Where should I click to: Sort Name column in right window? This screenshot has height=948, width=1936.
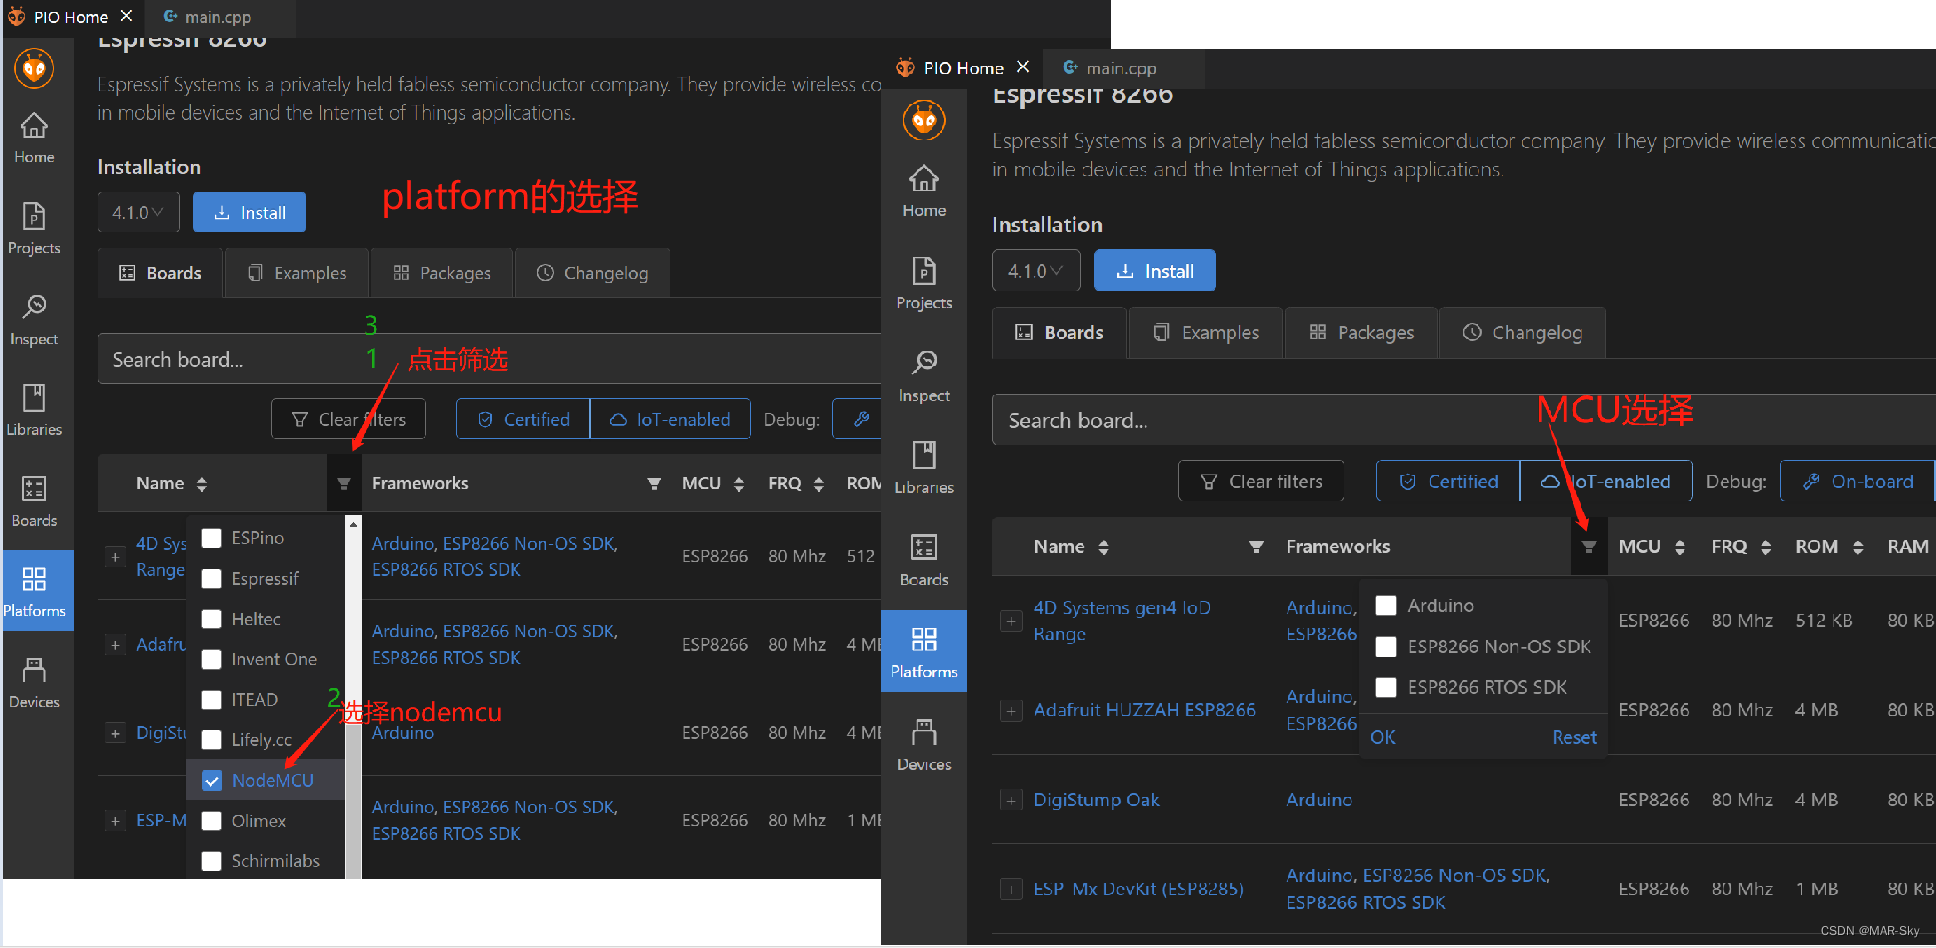pyautogui.click(x=1103, y=547)
